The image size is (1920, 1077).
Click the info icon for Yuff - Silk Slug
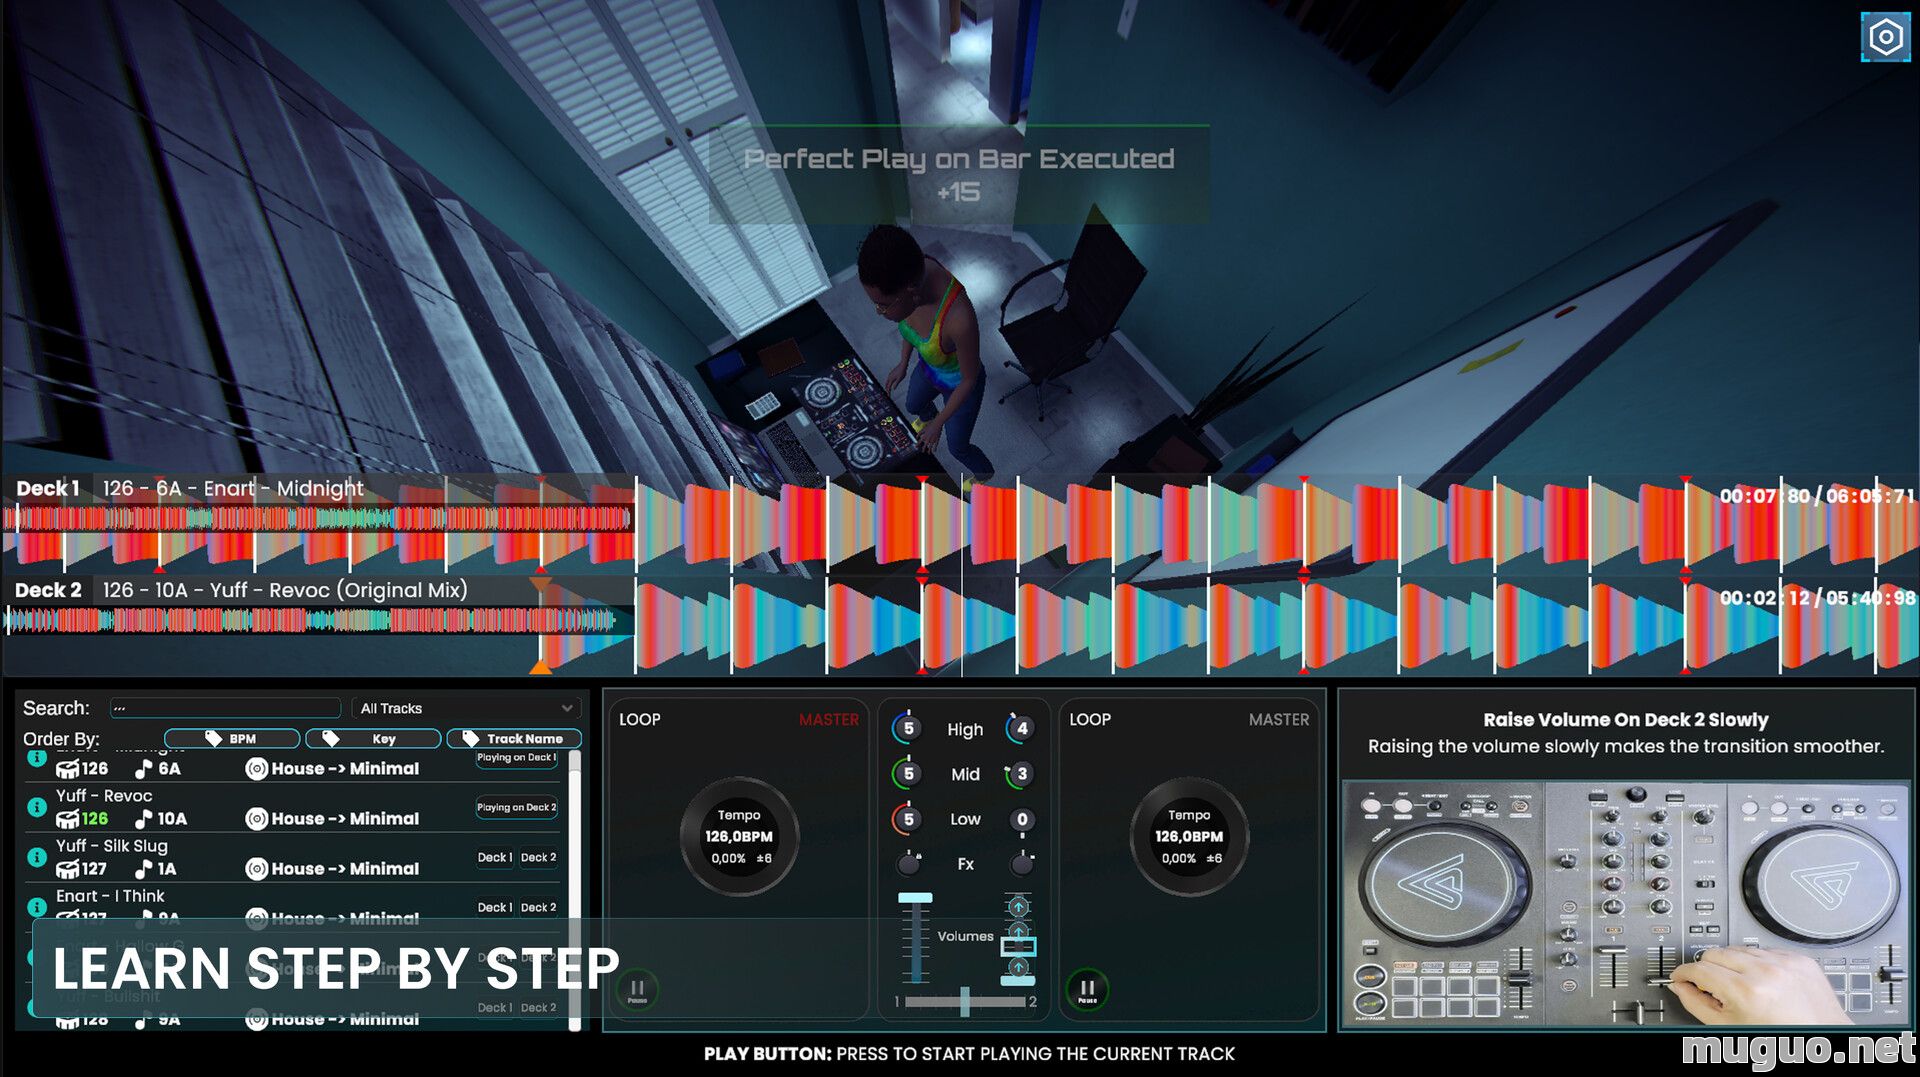coord(37,857)
